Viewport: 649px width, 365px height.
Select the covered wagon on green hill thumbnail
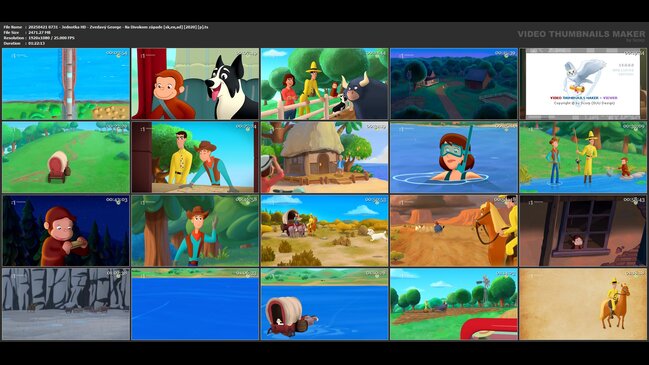[x=66, y=157]
